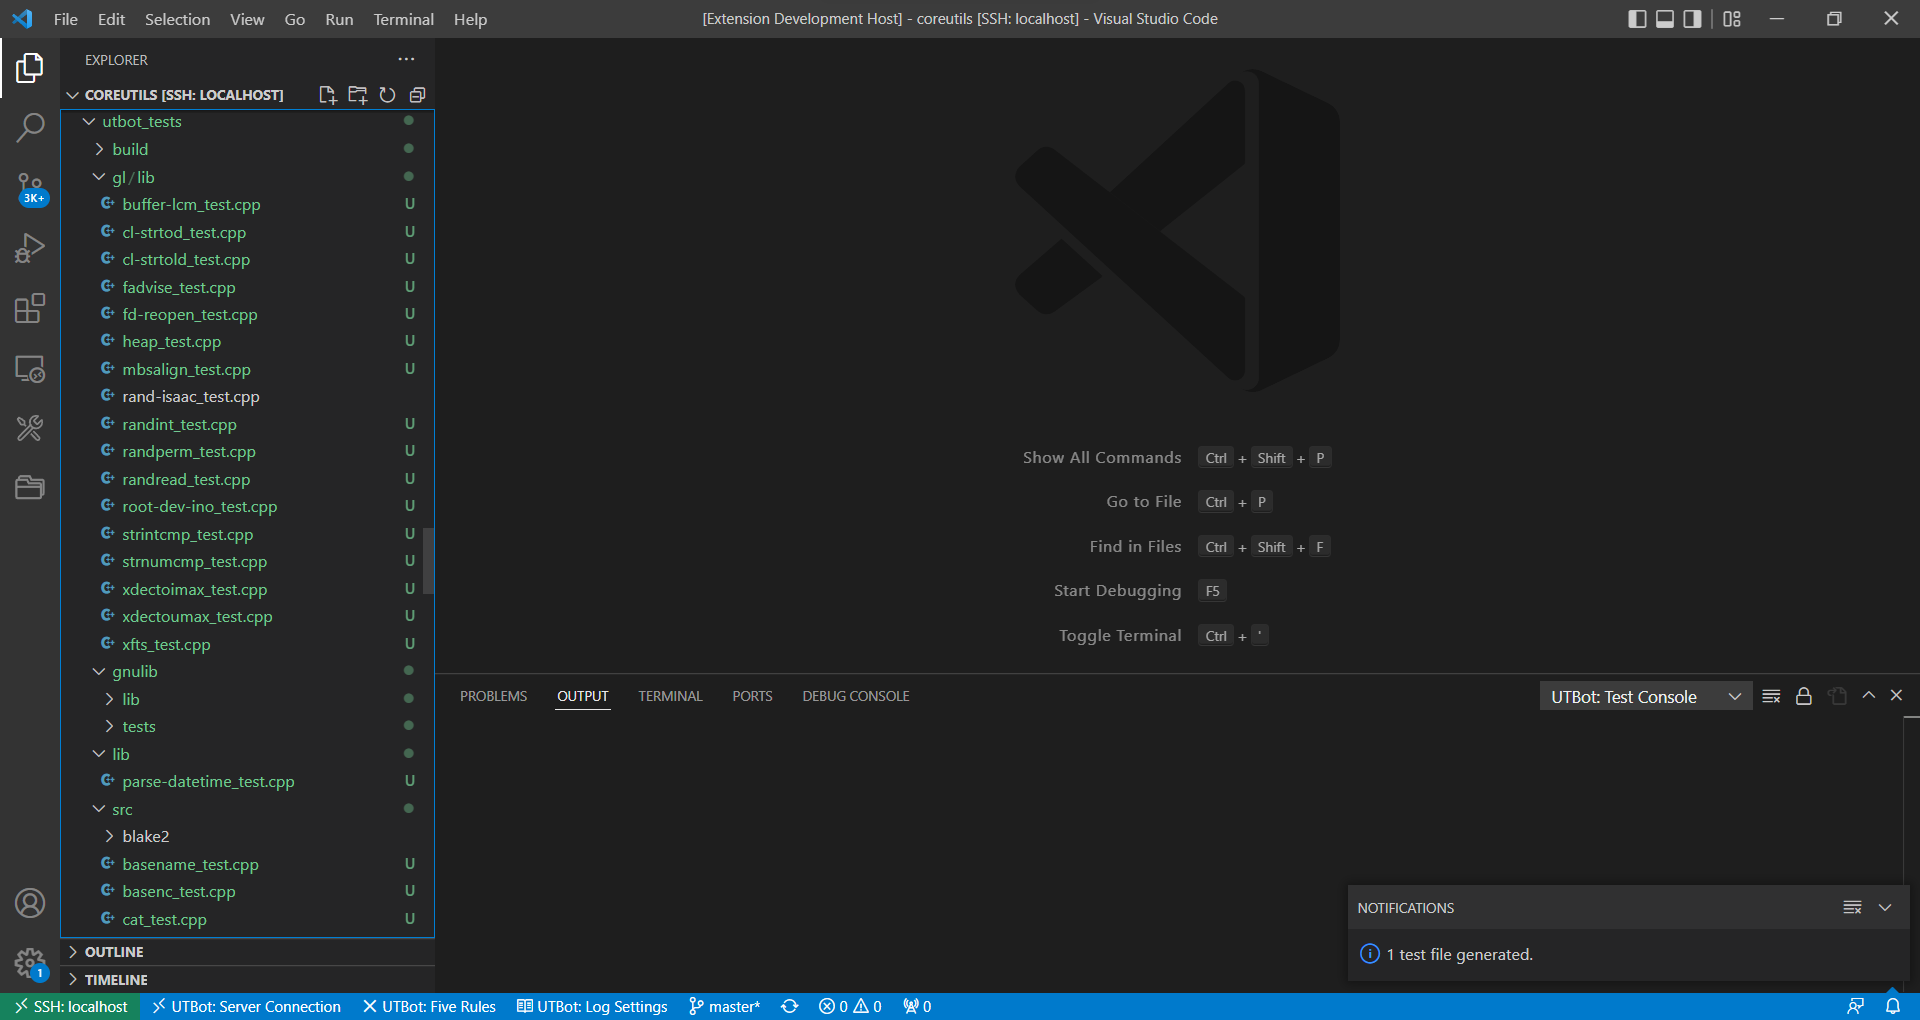Open UTBot: Log Settings in status bar
The width and height of the screenshot is (1920, 1020).
click(x=592, y=1006)
